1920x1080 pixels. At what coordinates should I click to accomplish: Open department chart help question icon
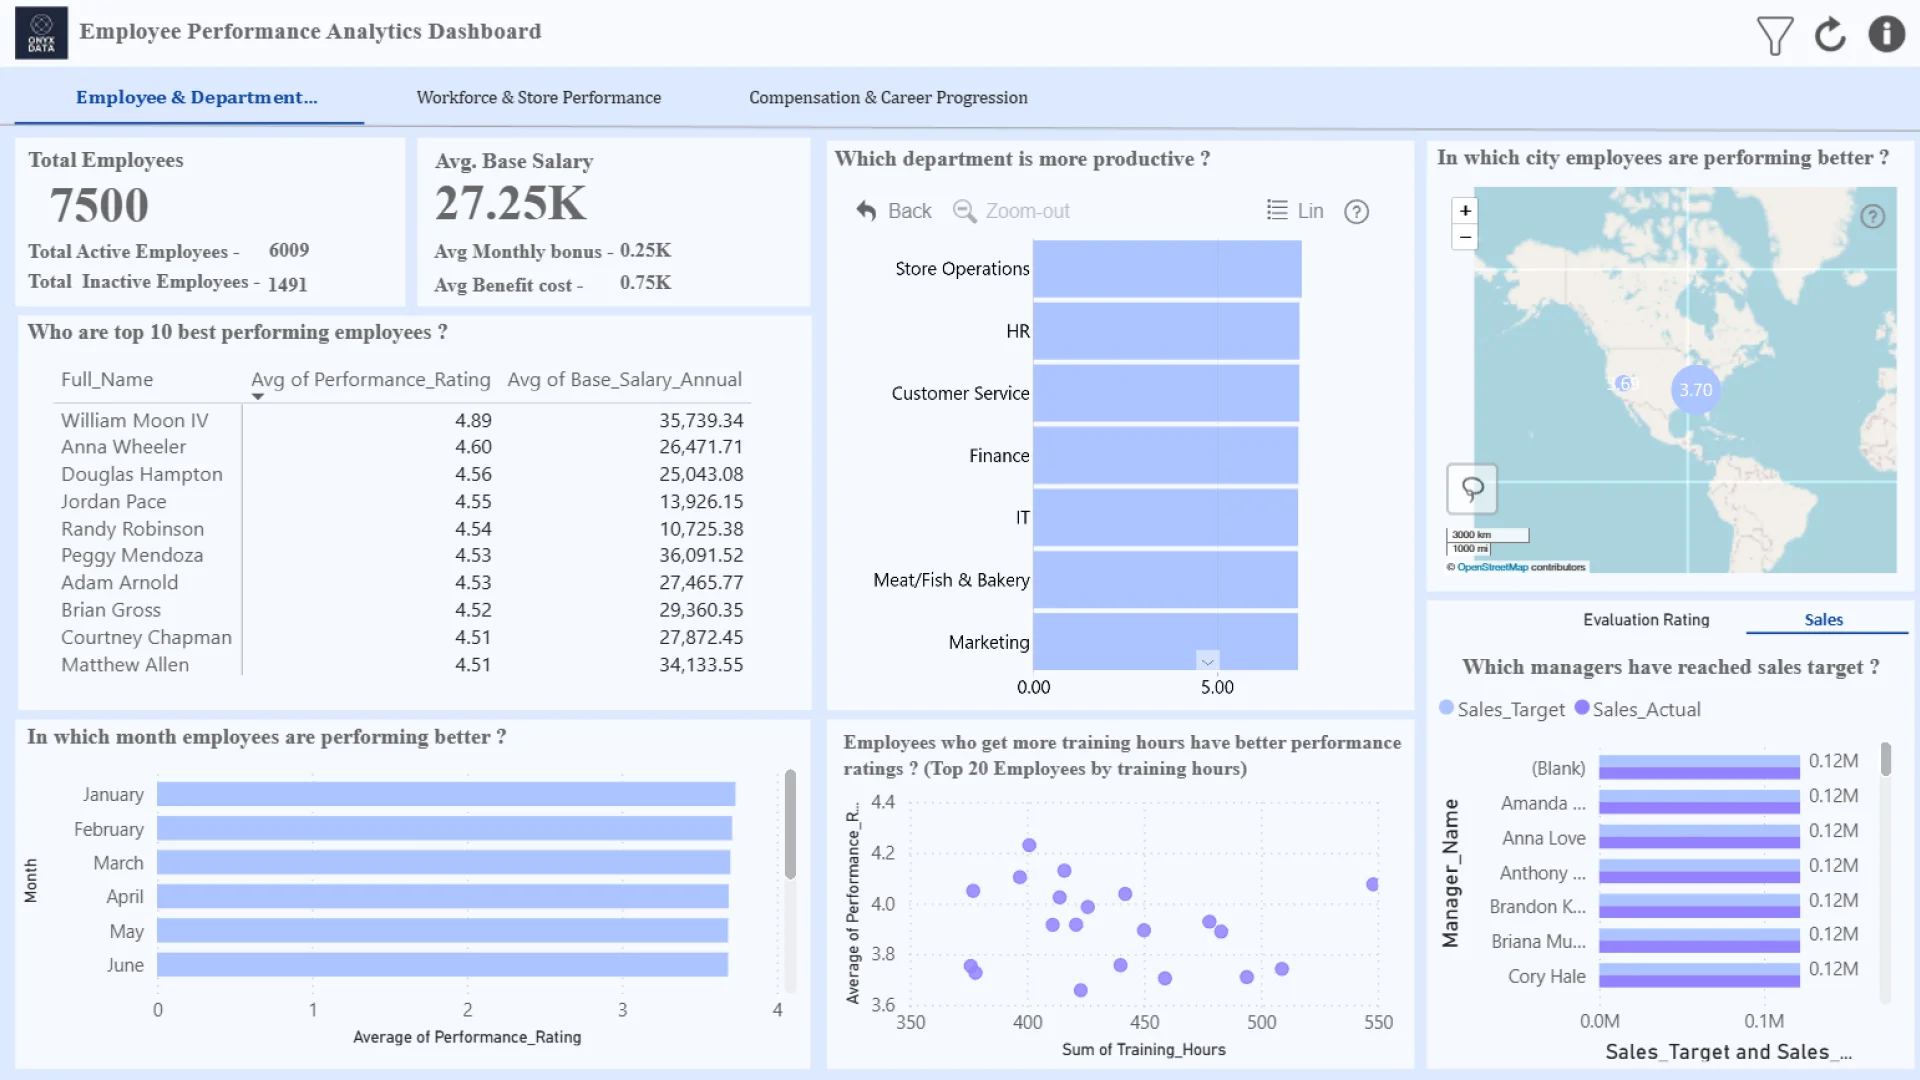1356,211
